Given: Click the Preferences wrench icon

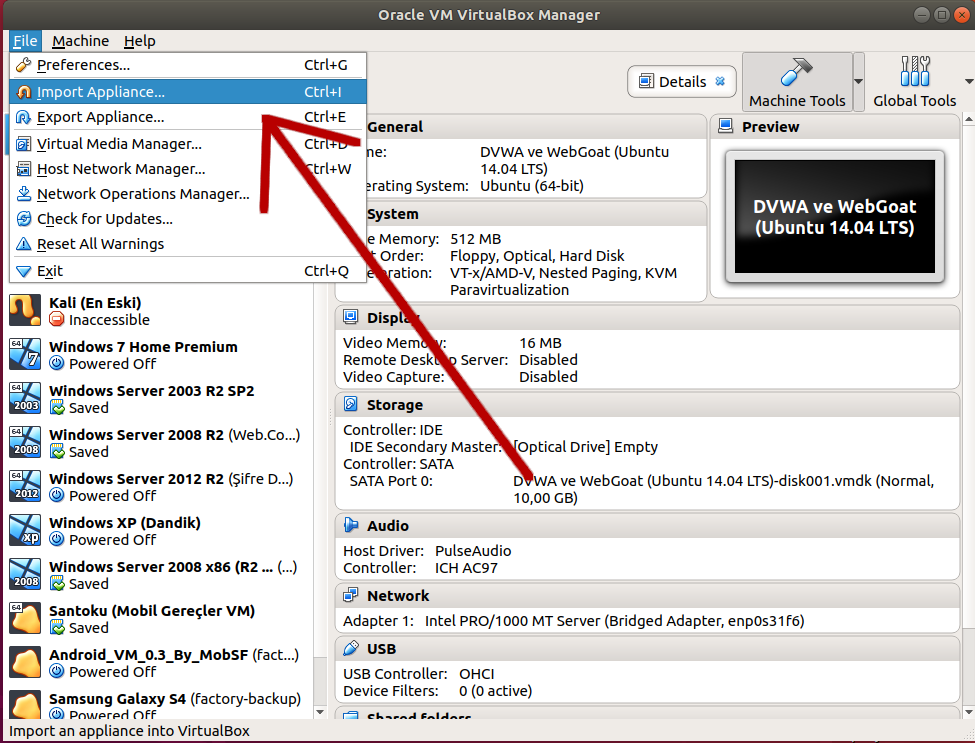Looking at the screenshot, I should (24, 65).
